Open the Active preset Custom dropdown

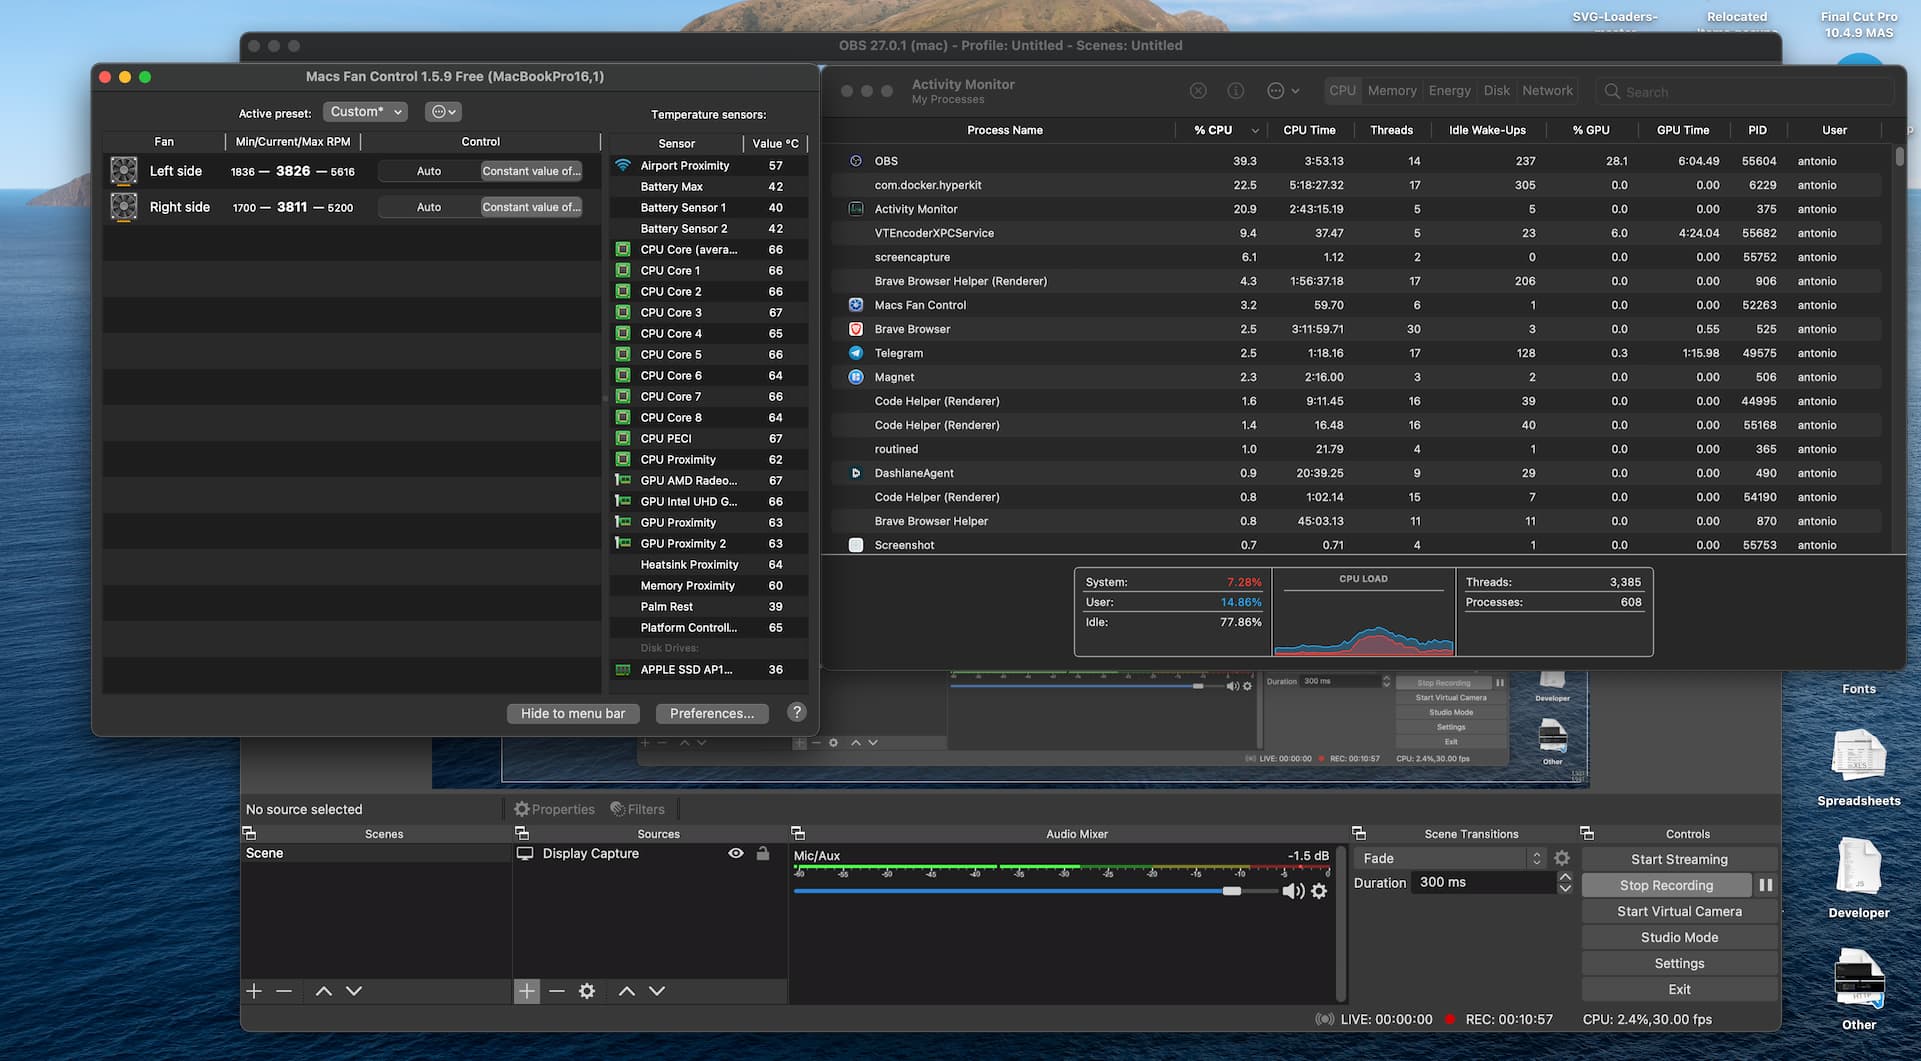pyautogui.click(x=365, y=112)
